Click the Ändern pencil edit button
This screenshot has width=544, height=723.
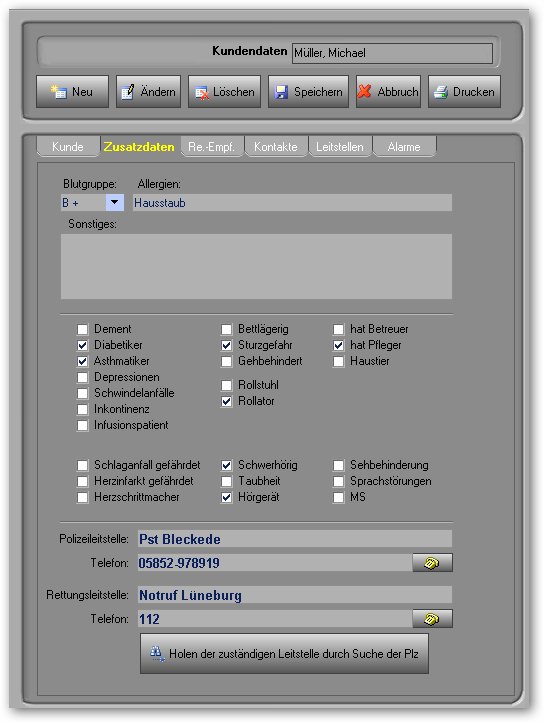point(148,92)
